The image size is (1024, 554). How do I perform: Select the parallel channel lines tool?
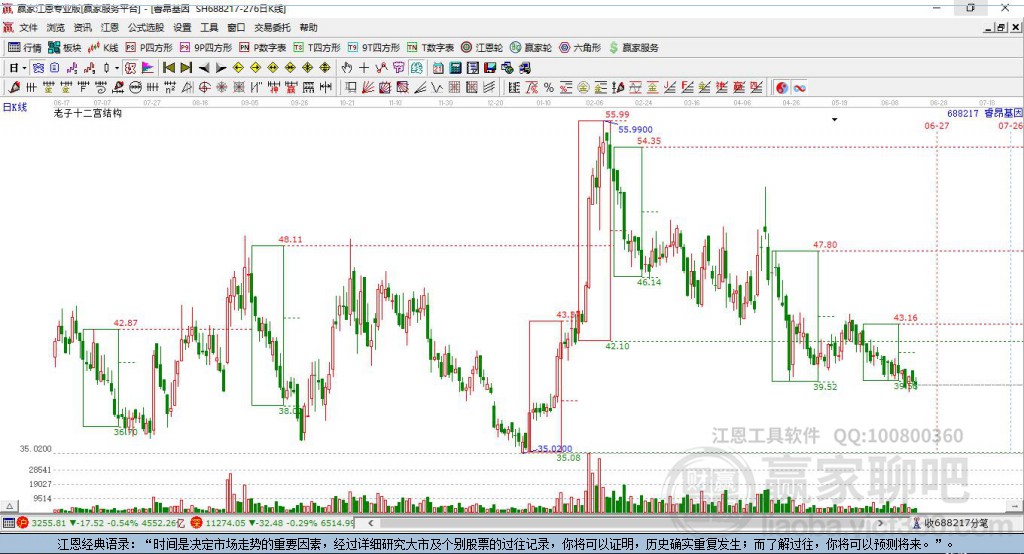pos(490,88)
